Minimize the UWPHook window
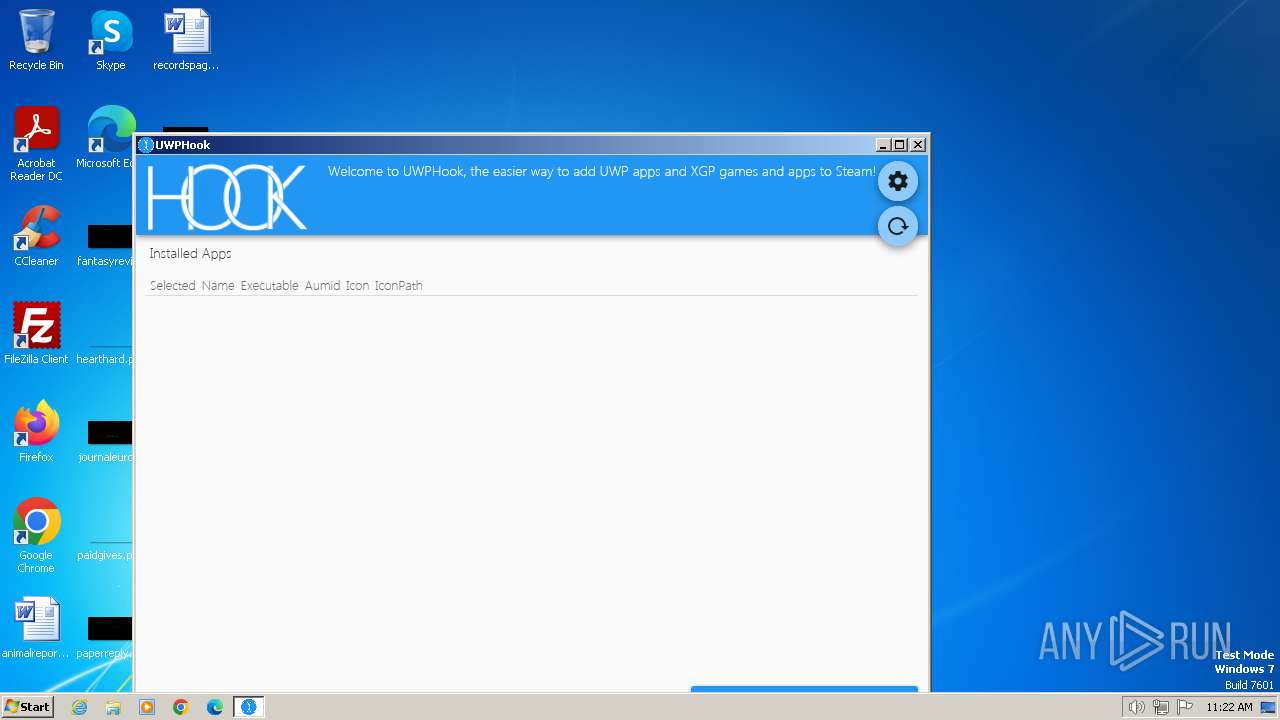1280x720 pixels. pyautogui.click(x=883, y=145)
